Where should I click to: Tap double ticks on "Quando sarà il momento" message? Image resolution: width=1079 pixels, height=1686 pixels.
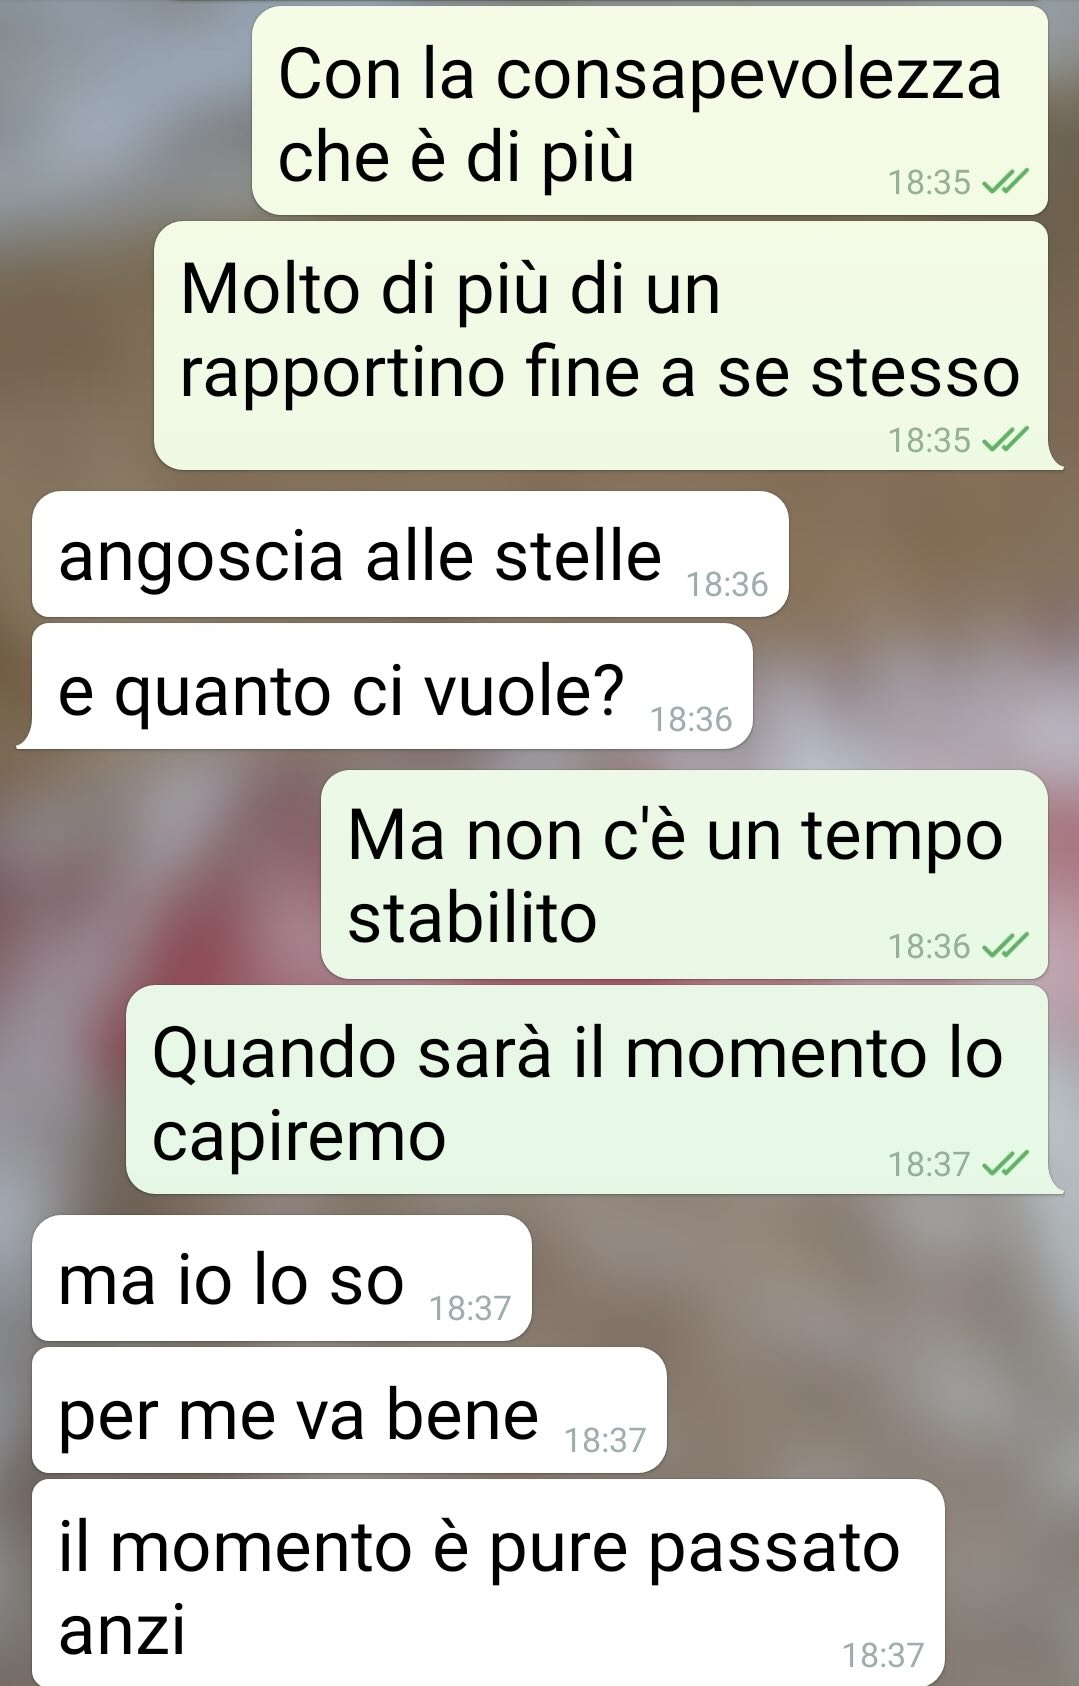[1005, 1164]
